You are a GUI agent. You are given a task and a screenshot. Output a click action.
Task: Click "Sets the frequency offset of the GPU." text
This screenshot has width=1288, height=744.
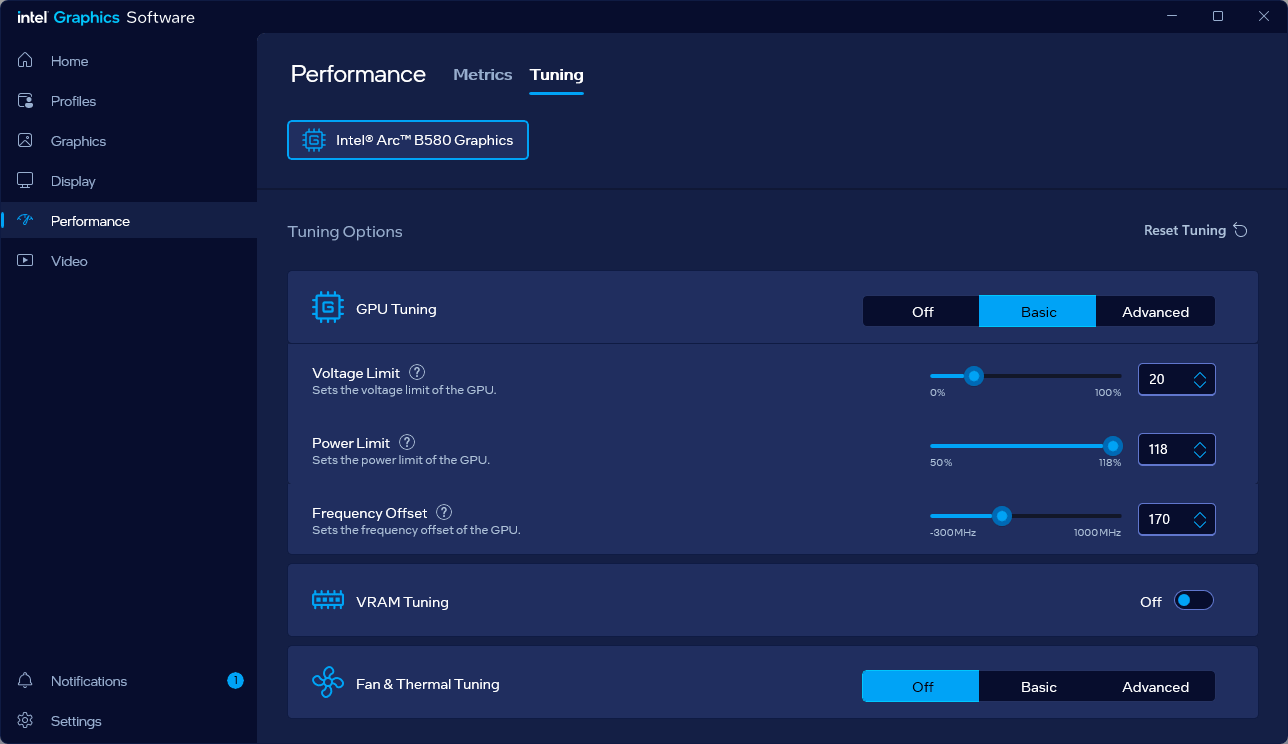[x=416, y=530]
